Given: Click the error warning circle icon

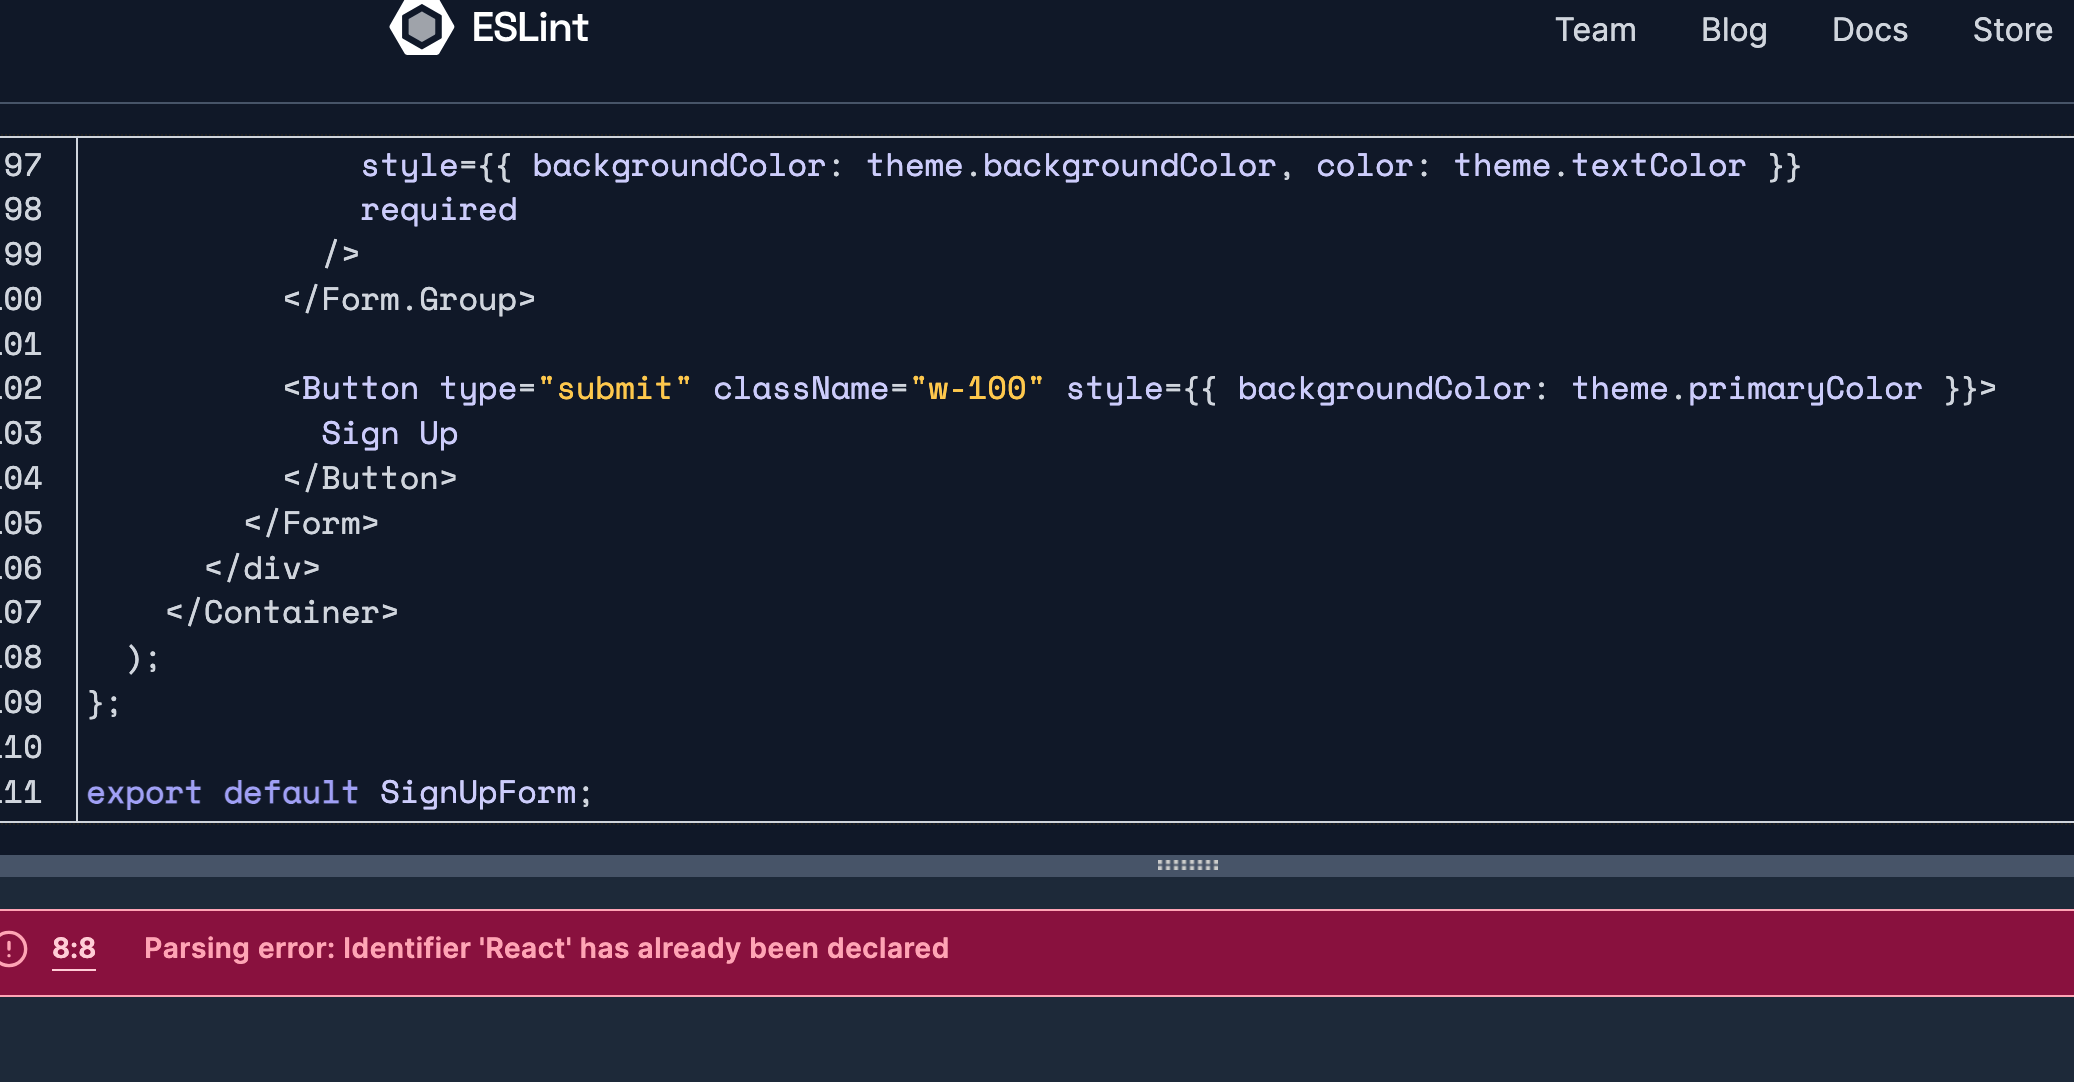Looking at the screenshot, I should [x=10, y=948].
